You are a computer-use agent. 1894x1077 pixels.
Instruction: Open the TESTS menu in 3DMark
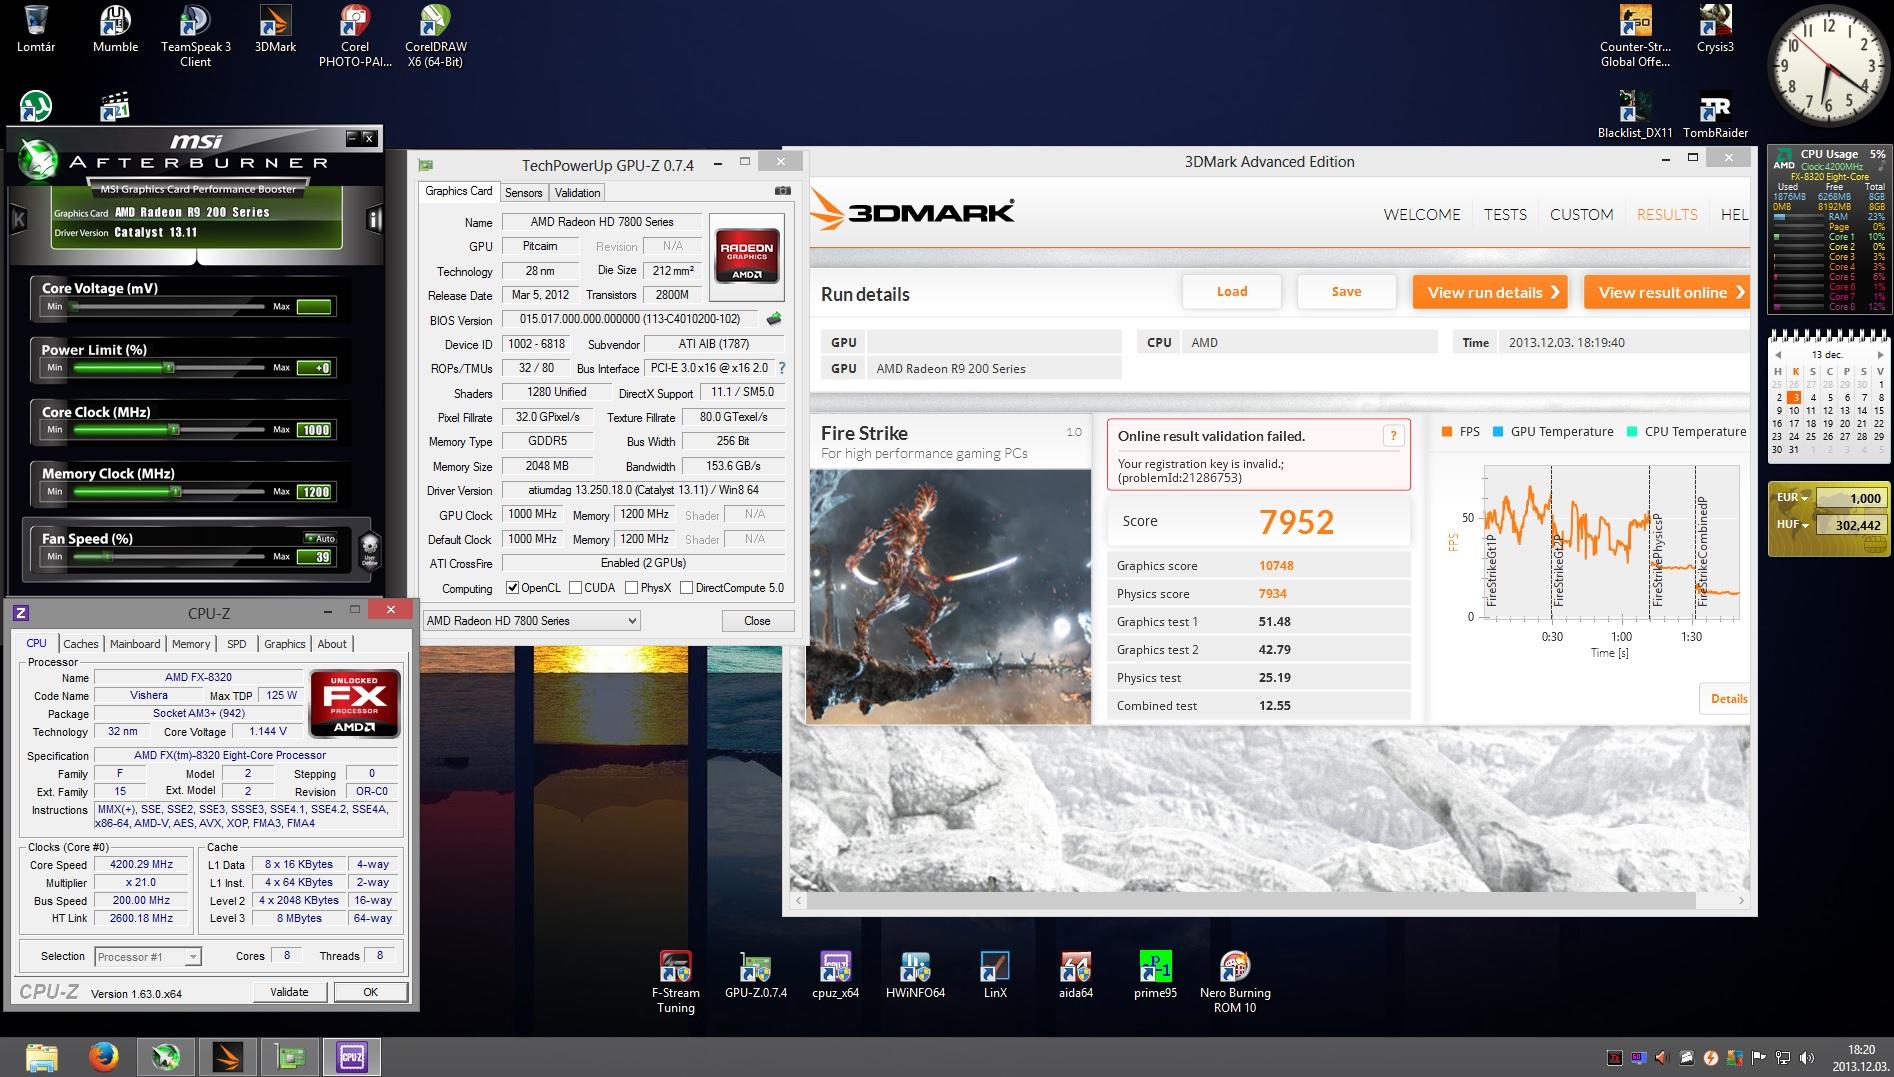tap(1505, 214)
